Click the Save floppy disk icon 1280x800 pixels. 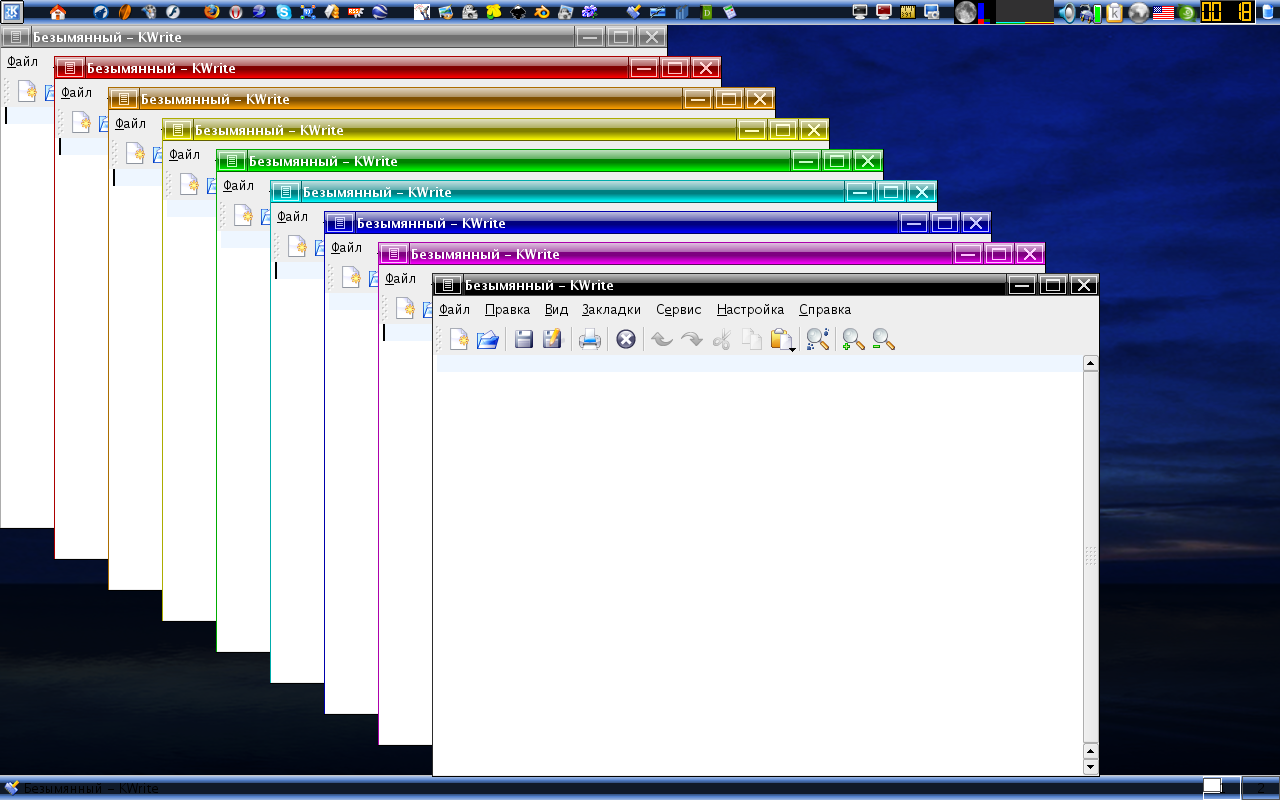click(x=523, y=340)
